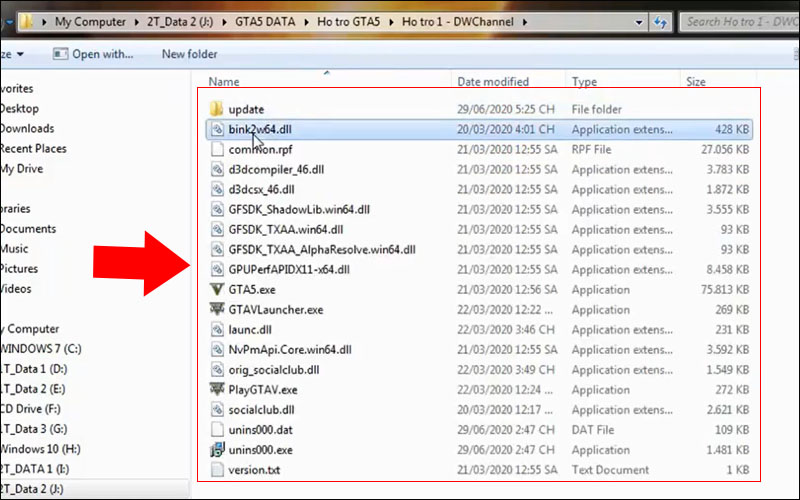Open My Drive in the navigation pane
The height and width of the screenshot is (500, 800).
tap(21, 169)
